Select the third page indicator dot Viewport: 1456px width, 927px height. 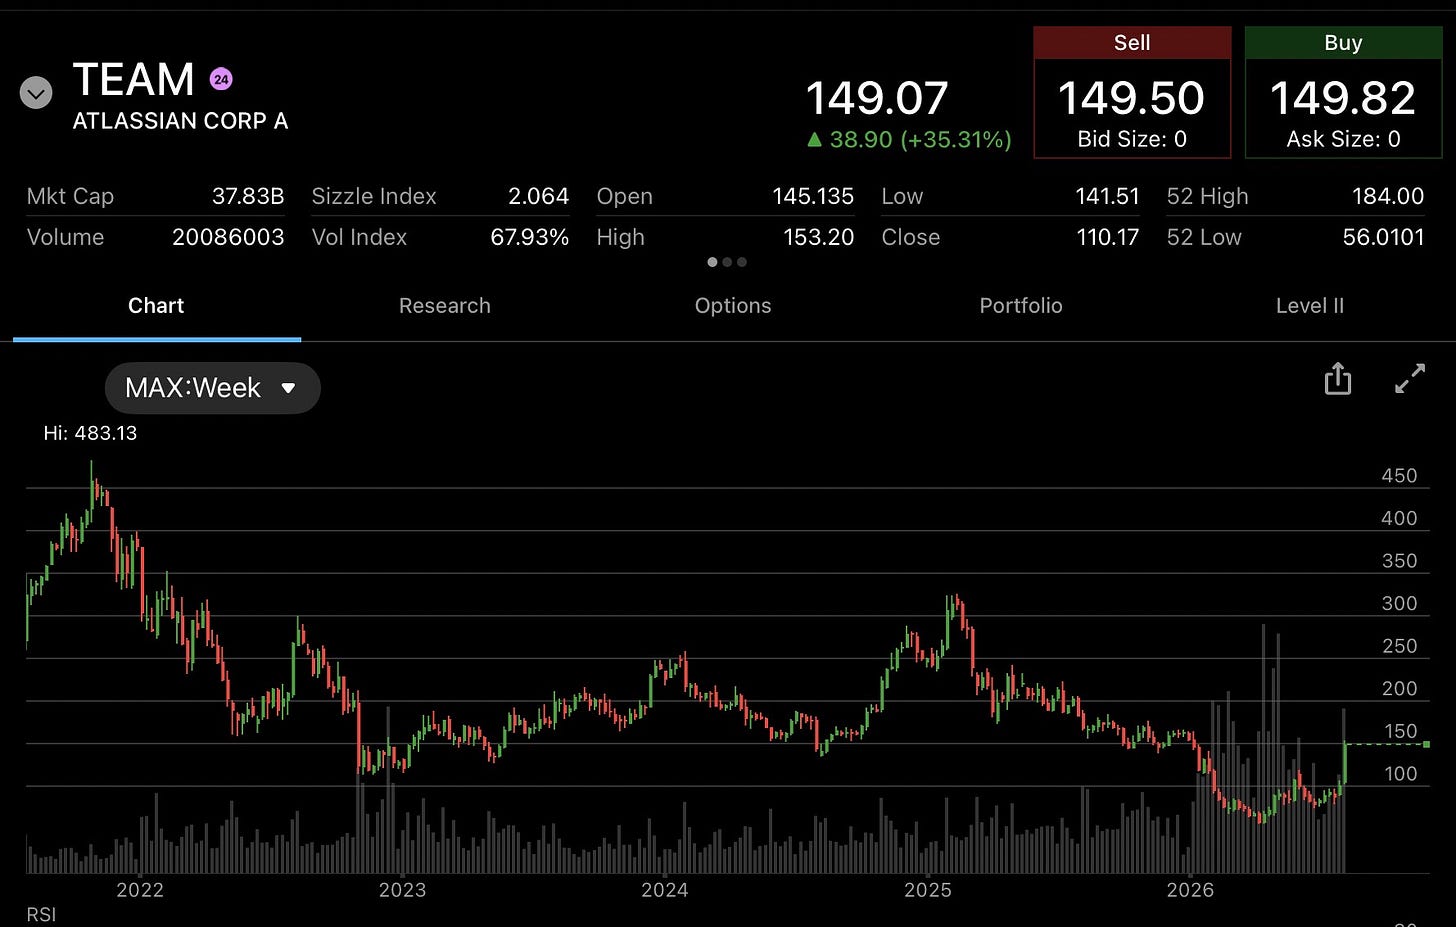(x=742, y=262)
